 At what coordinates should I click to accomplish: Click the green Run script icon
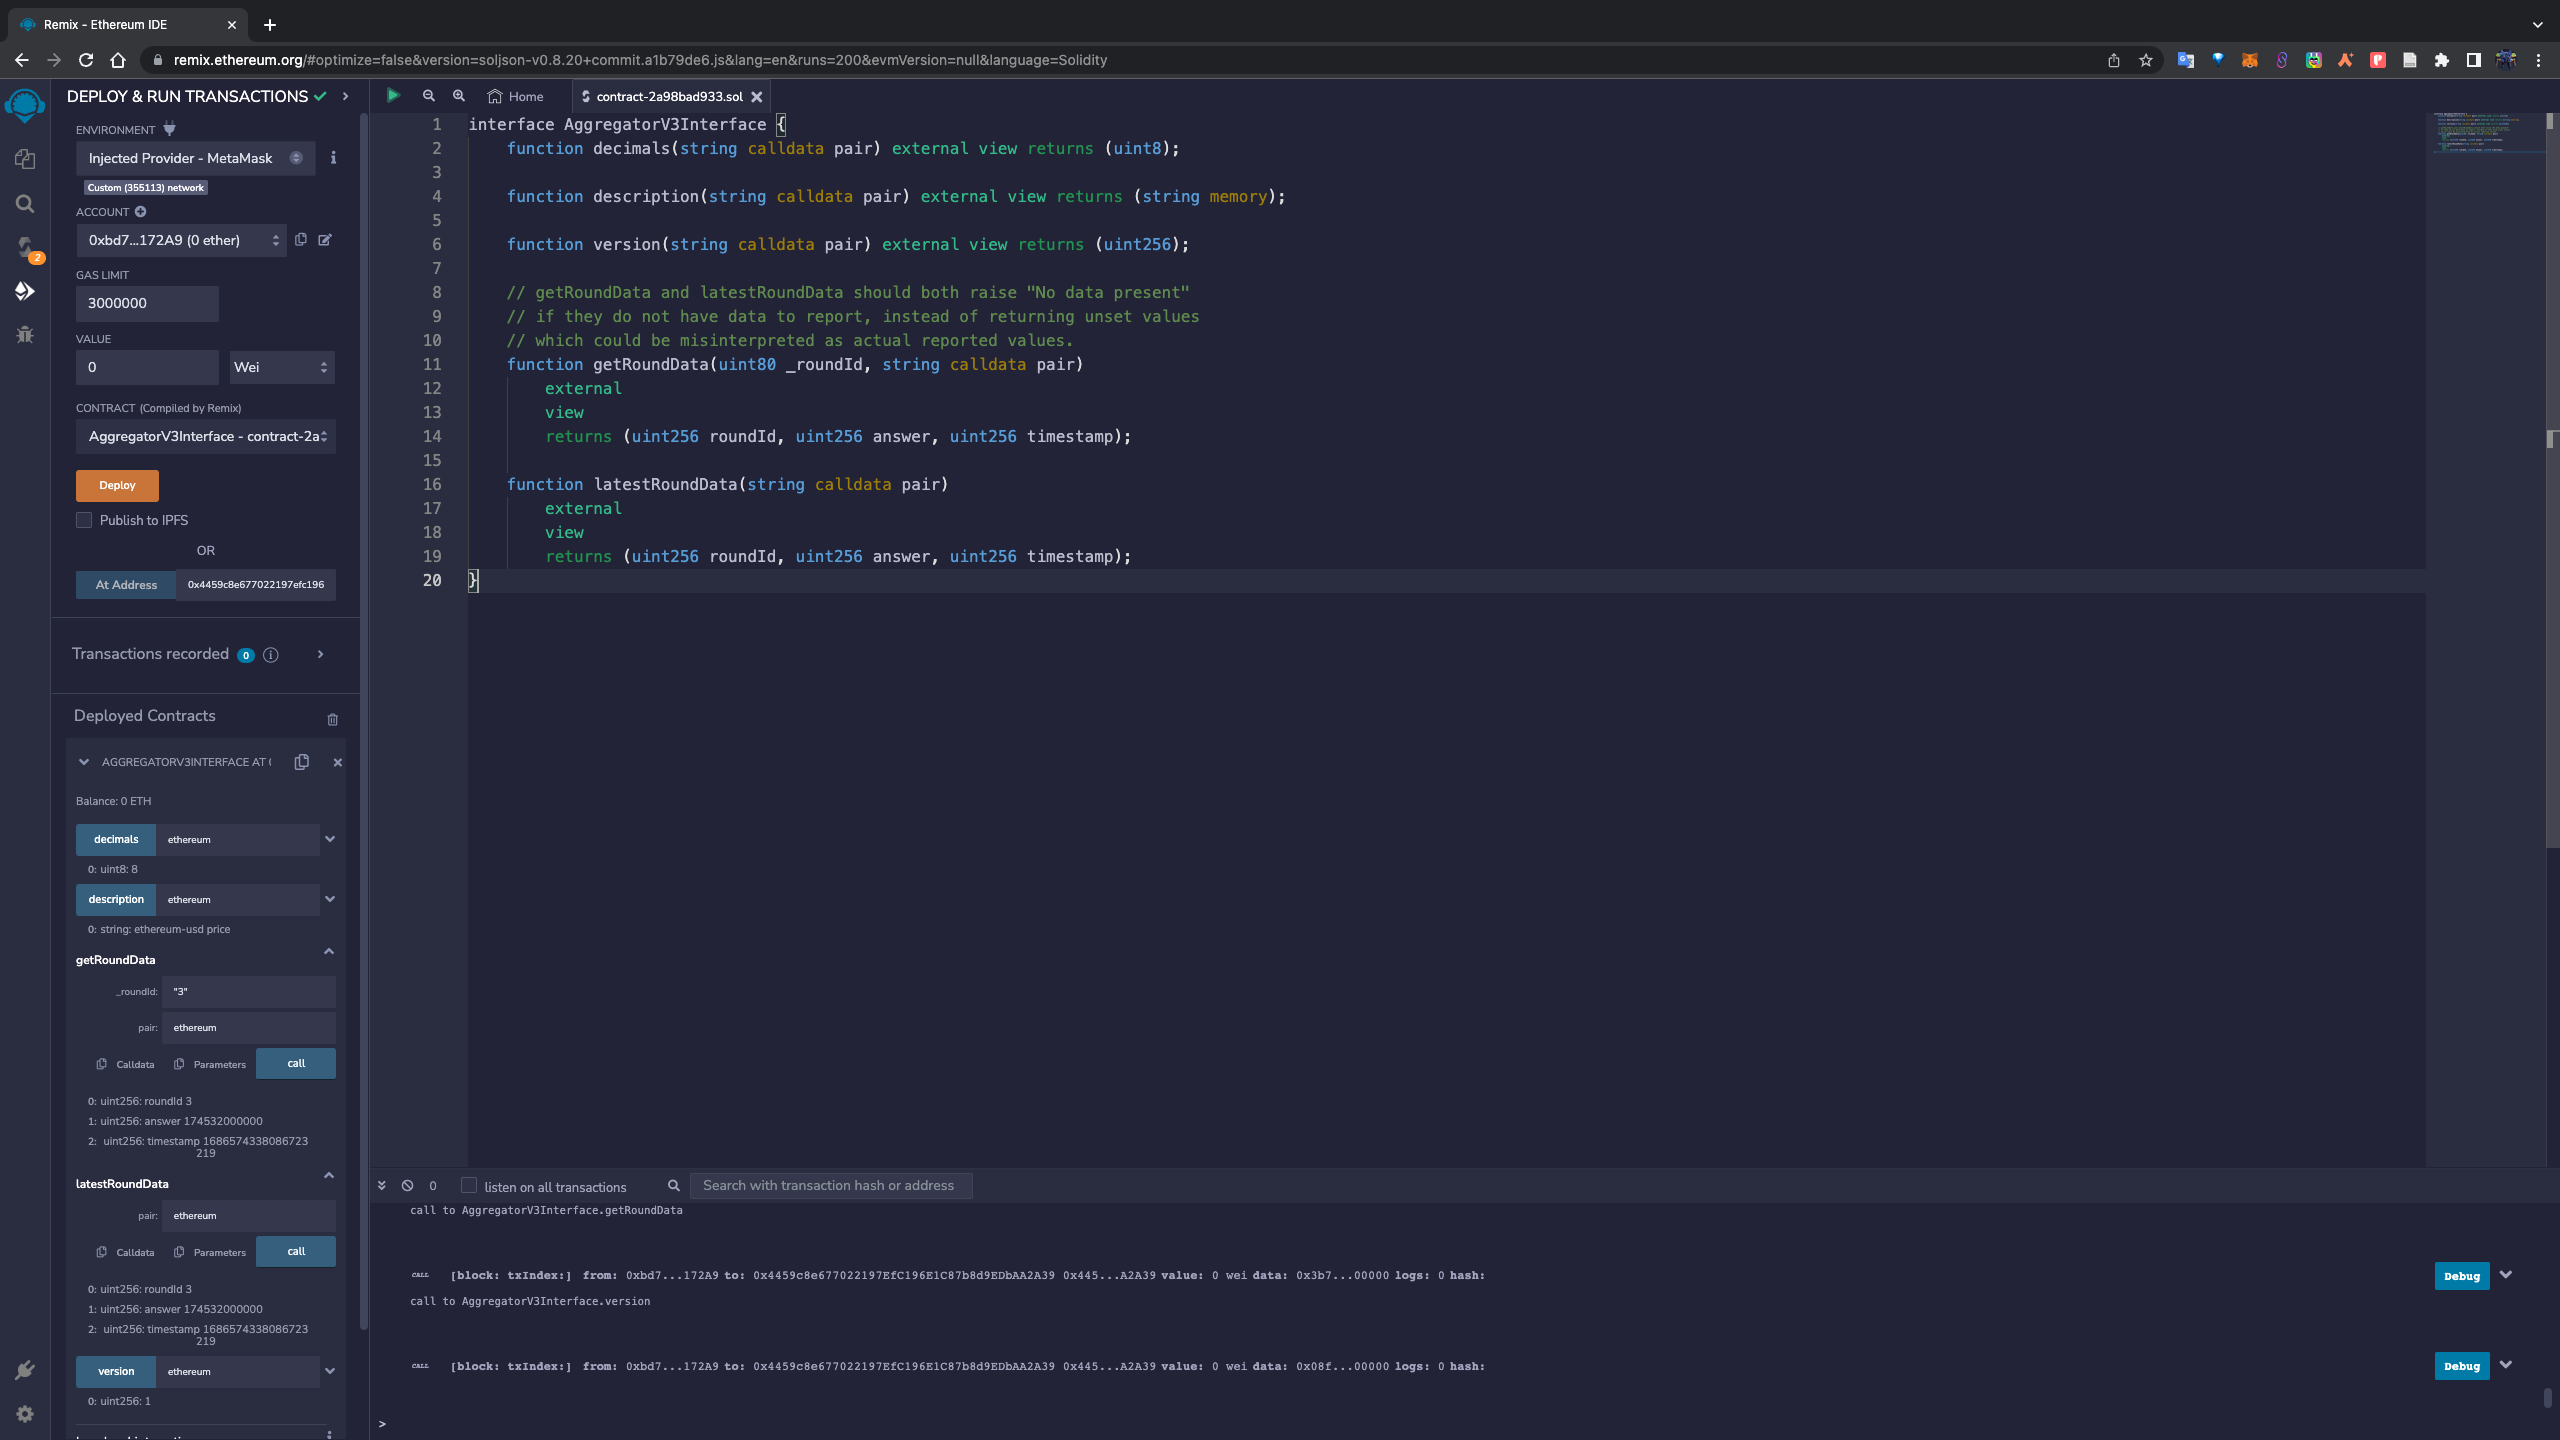393,96
